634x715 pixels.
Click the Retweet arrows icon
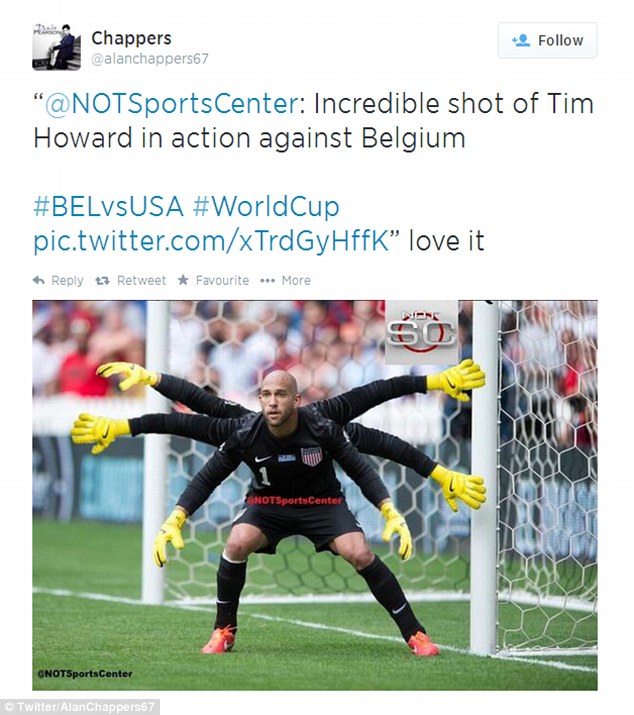tap(102, 280)
